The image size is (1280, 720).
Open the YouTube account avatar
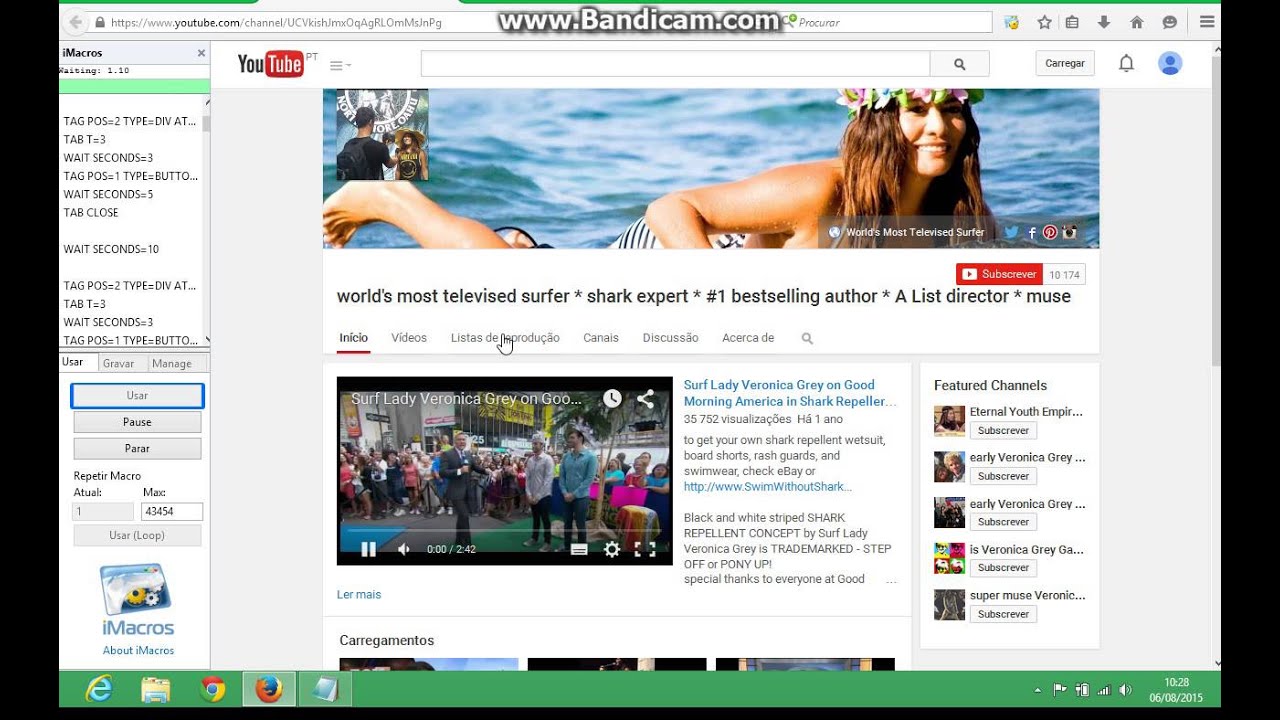(1170, 64)
